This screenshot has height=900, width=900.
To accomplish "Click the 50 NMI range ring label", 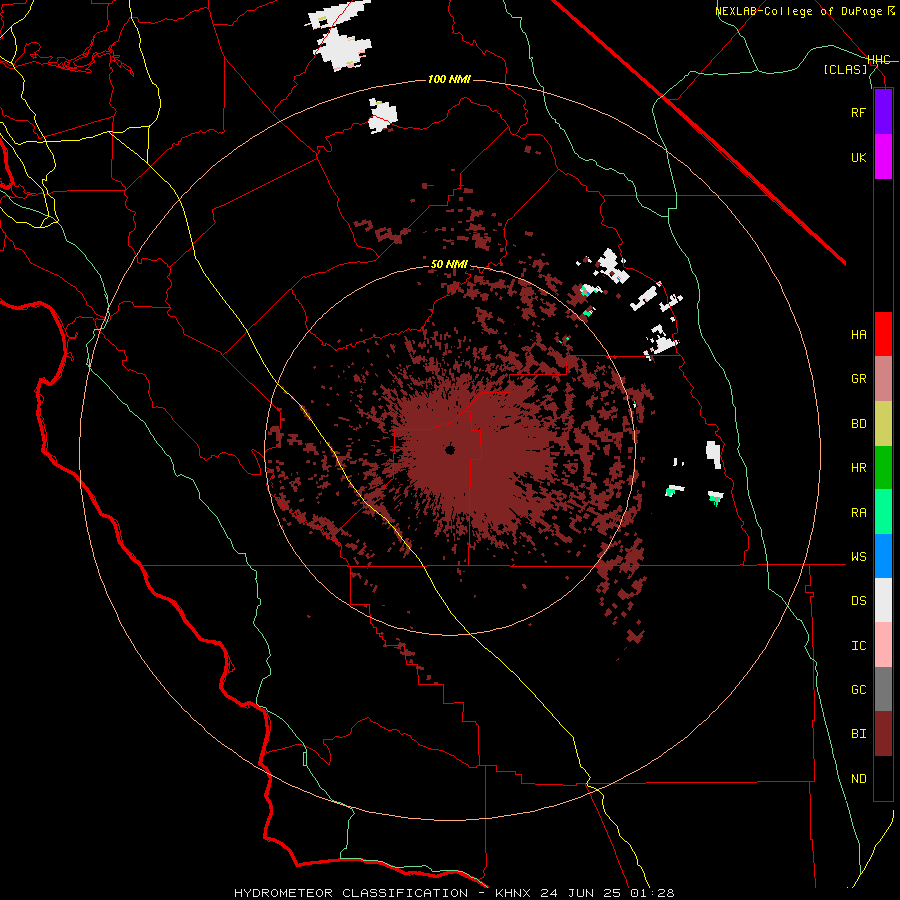I will click(449, 264).
